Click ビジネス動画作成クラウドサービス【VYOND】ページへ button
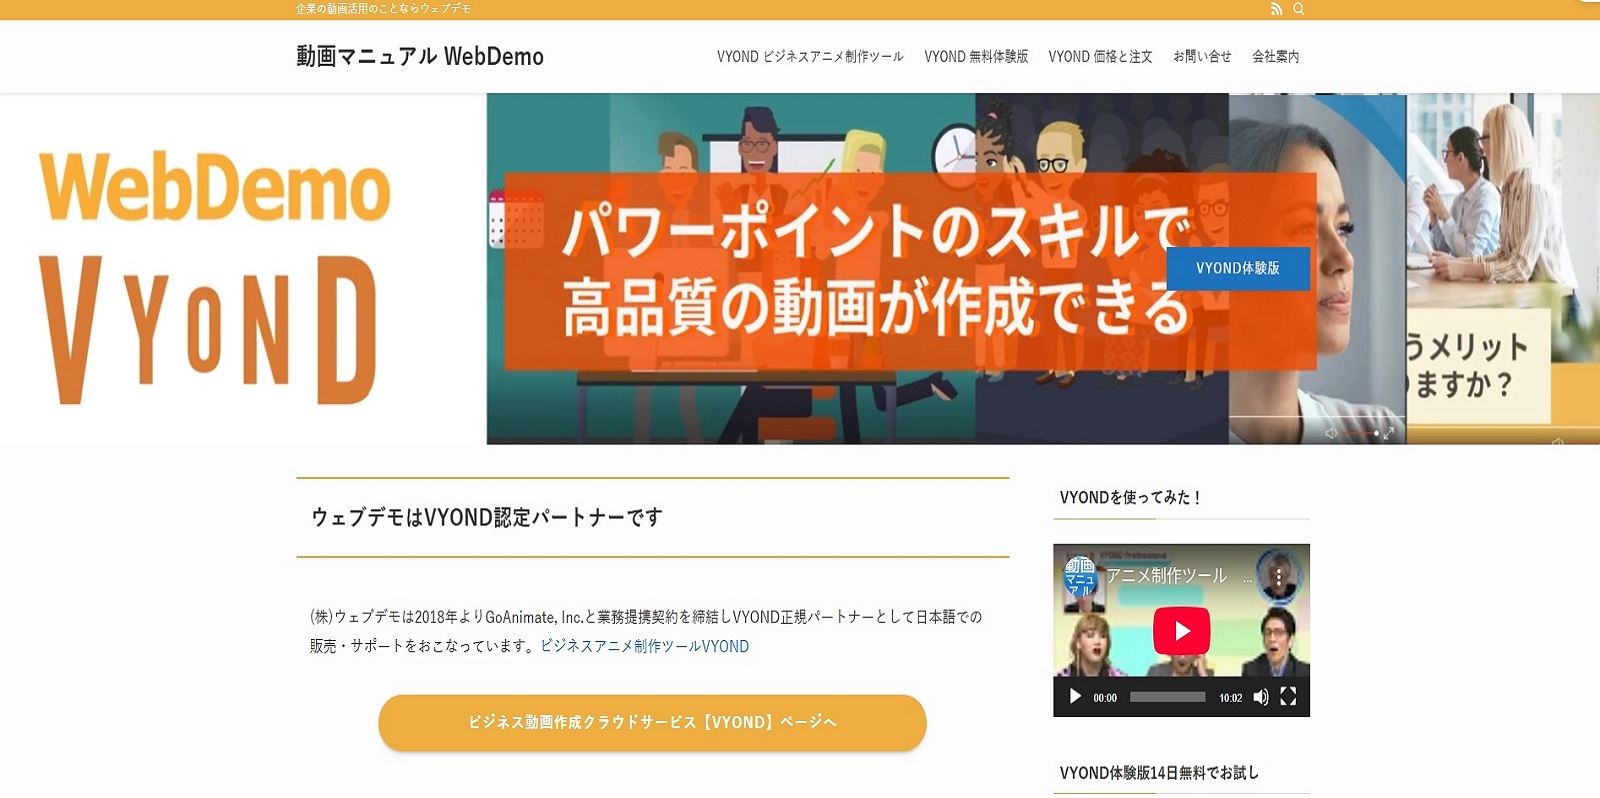Image resolution: width=1600 pixels, height=798 pixels. coord(652,722)
